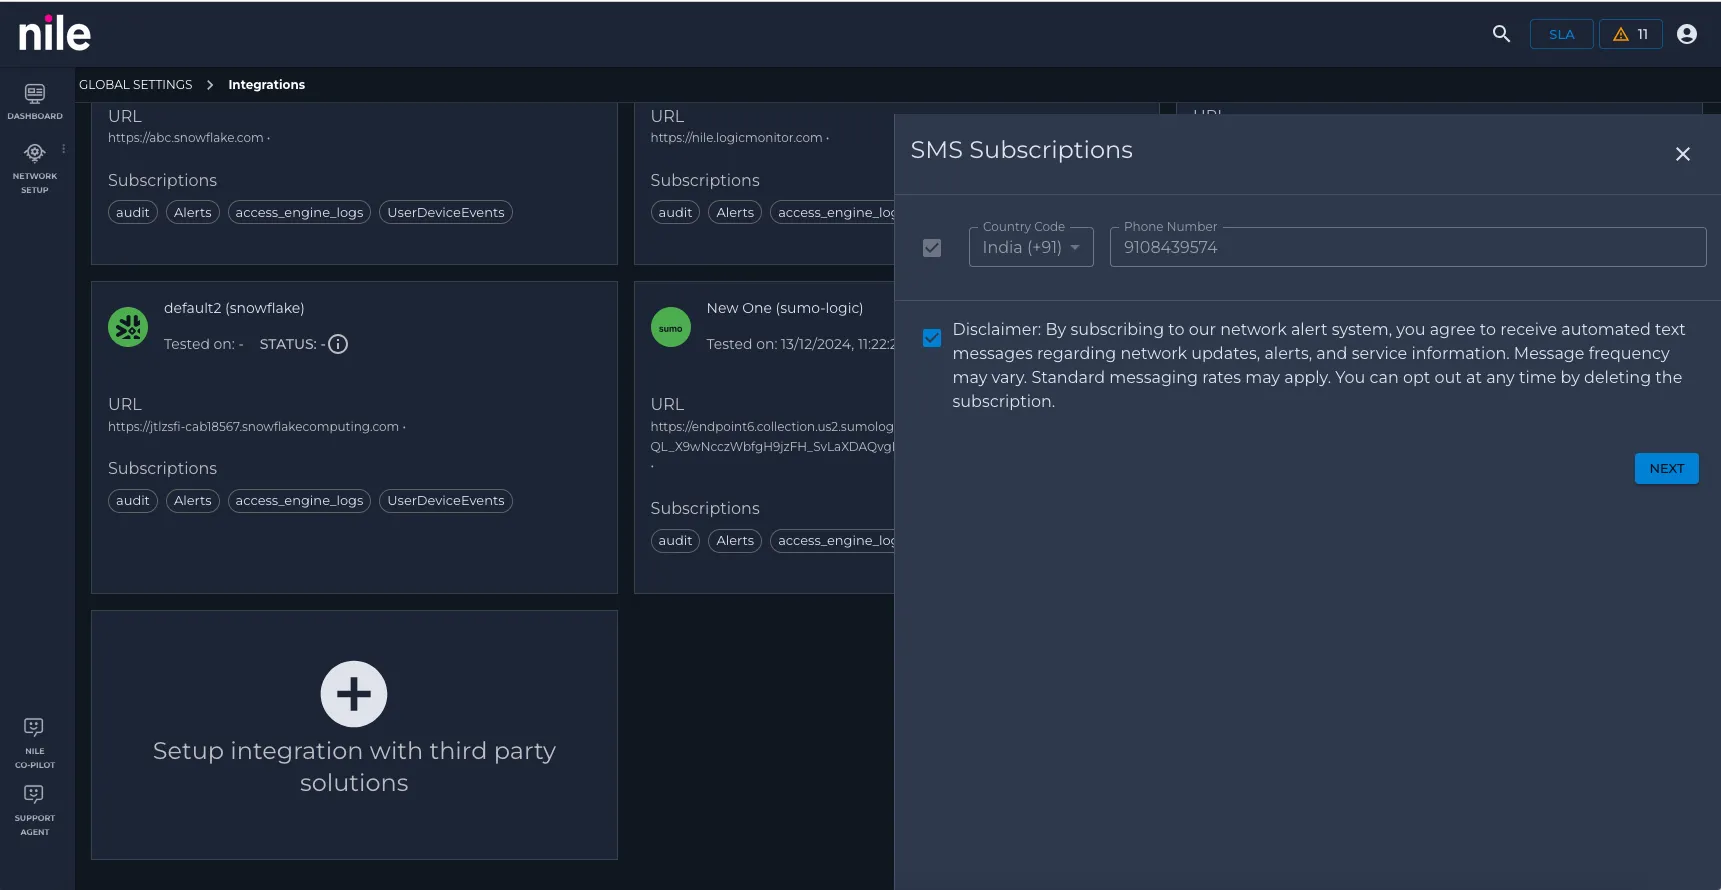The height and width of the screenshot is (890, 1721).
Task: Click the Phone Number input field
Action: click(1408, 247)
